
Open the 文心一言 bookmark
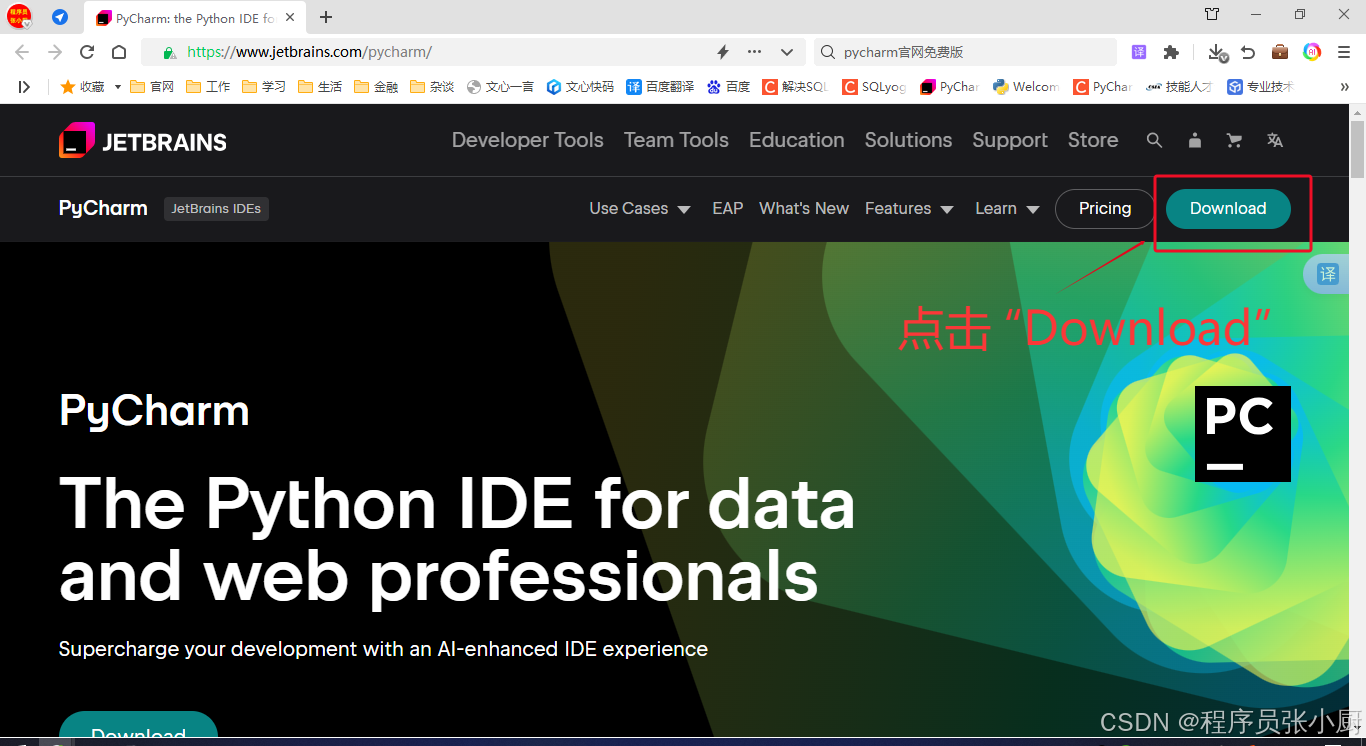[x=500, y=87]
